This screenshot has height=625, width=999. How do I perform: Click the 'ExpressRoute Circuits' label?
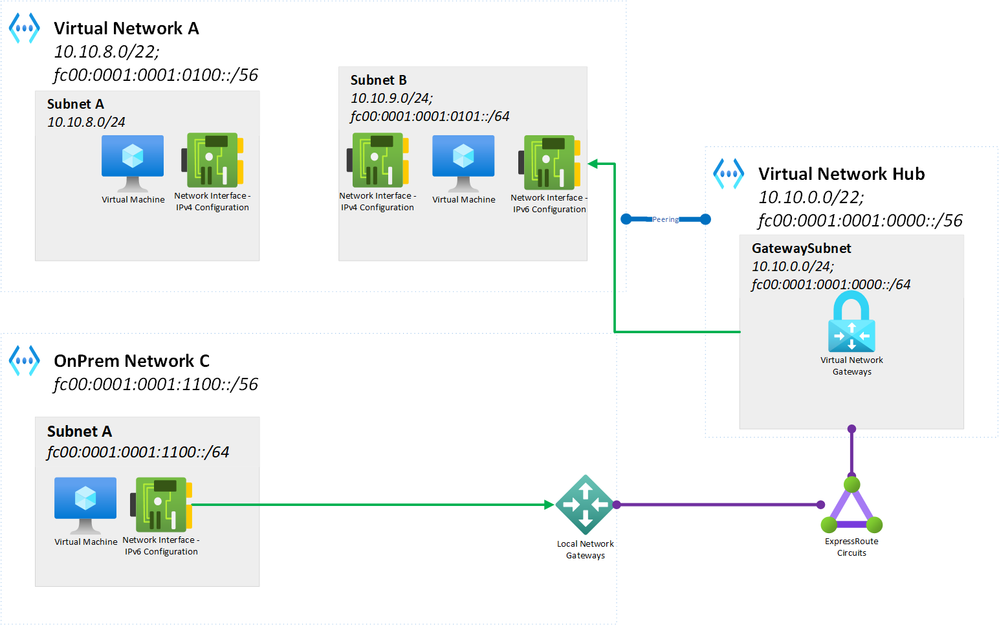coord(852,547)
